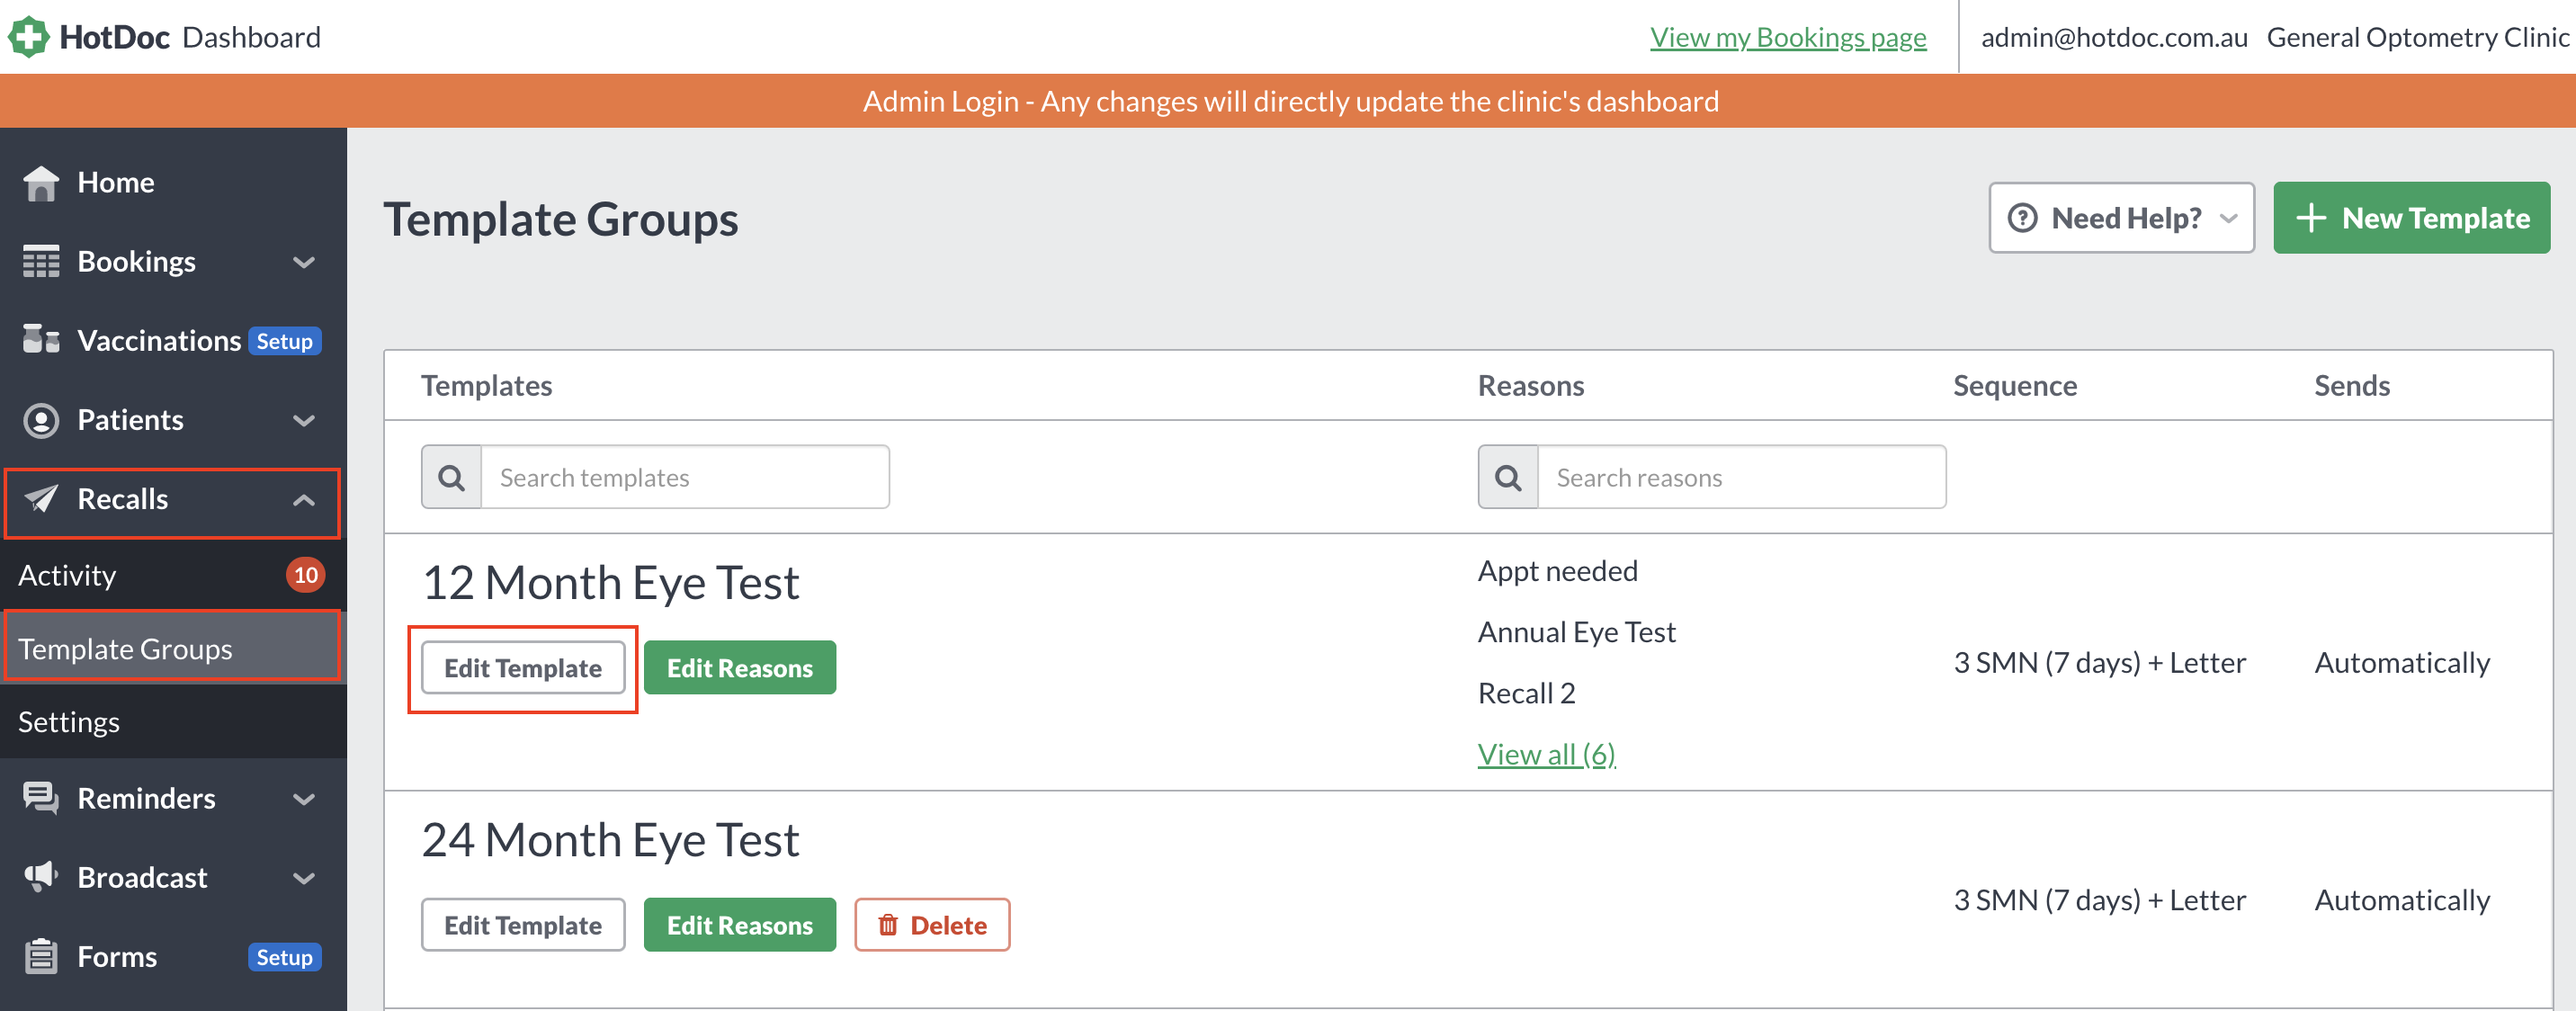Click the magnifier icon beside Search reasons
The image size is (2576, 1011).
[x=1508, y=478]
